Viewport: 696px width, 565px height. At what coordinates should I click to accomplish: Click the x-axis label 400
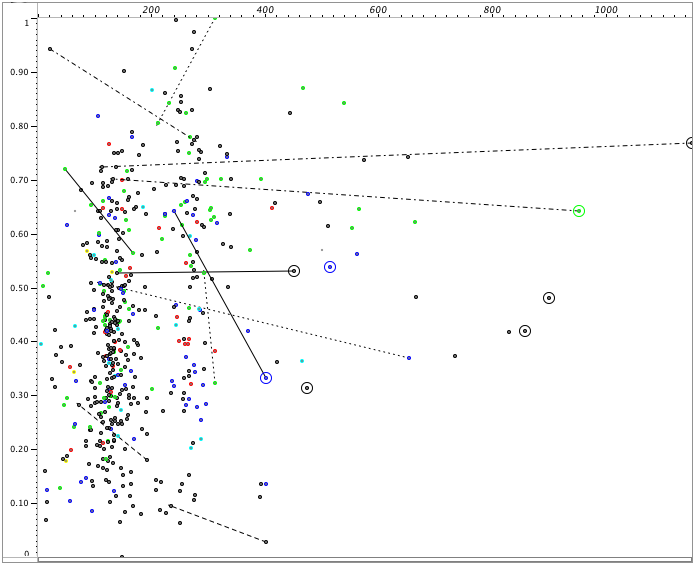(x=265, y=10)
